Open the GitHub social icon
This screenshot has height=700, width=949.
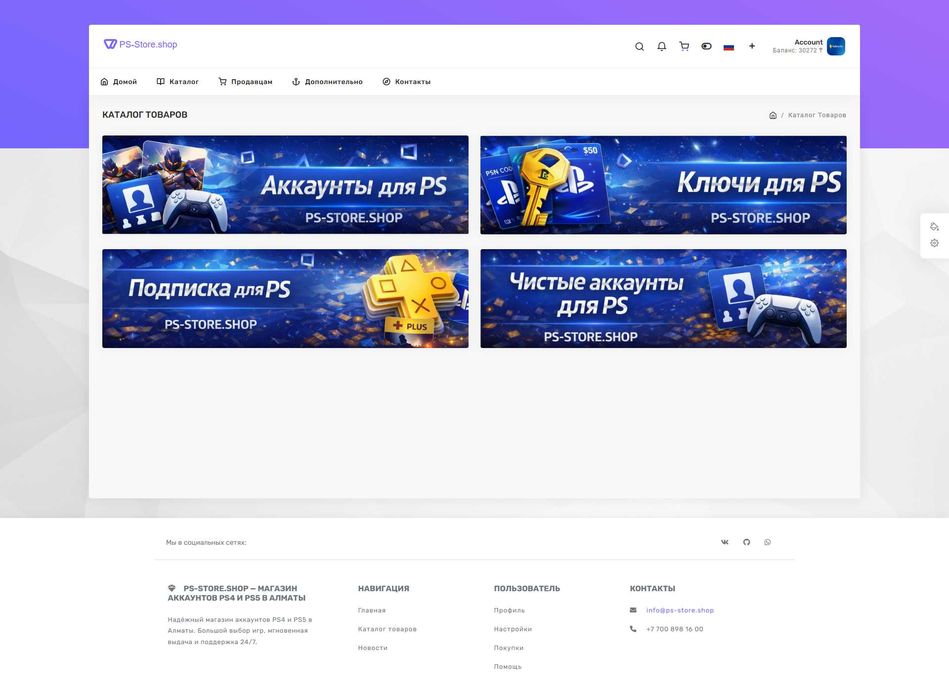pyautogui.click(x=746, y=542)
